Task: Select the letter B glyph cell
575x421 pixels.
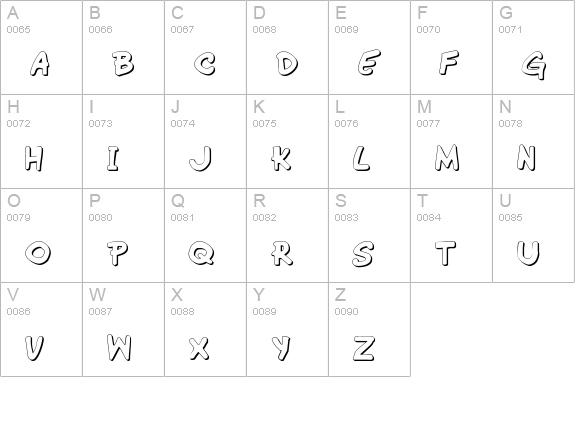Action: [123, 63]
